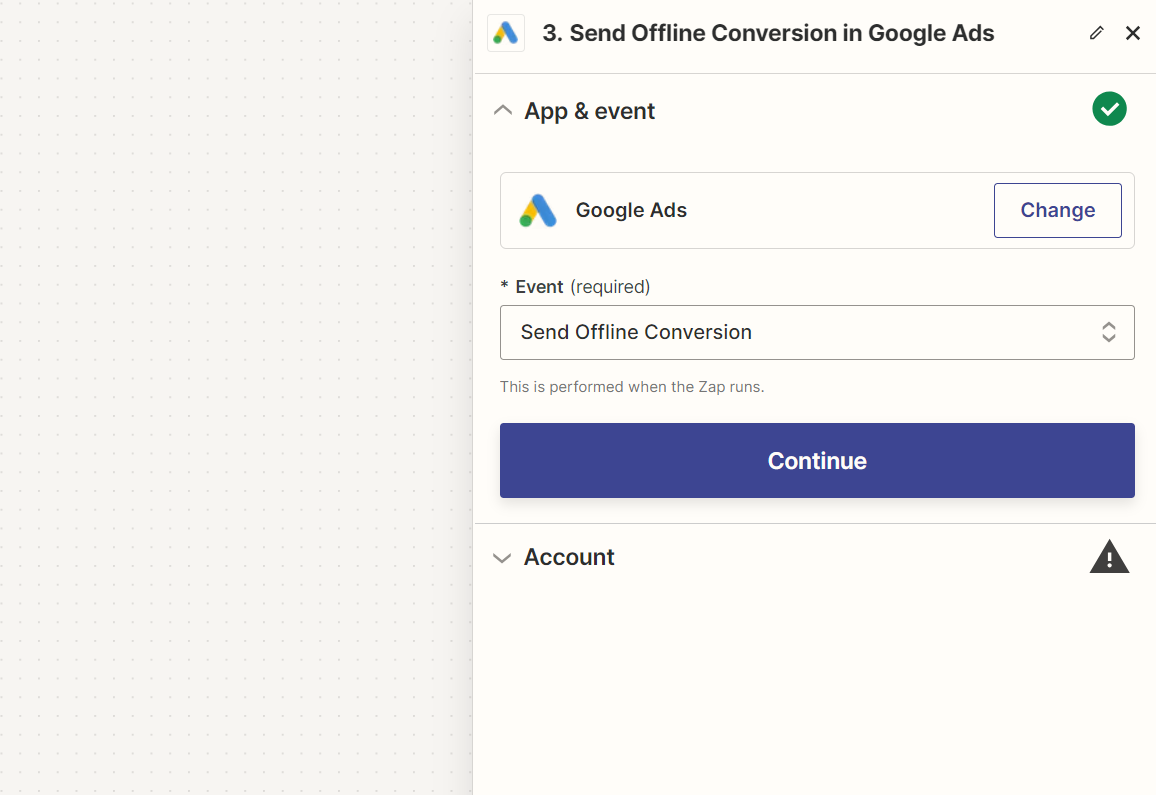The width and height of the screenshot is (1156, 795).
Task: Open the Account section heading
Action: click(x=569, y=557)
